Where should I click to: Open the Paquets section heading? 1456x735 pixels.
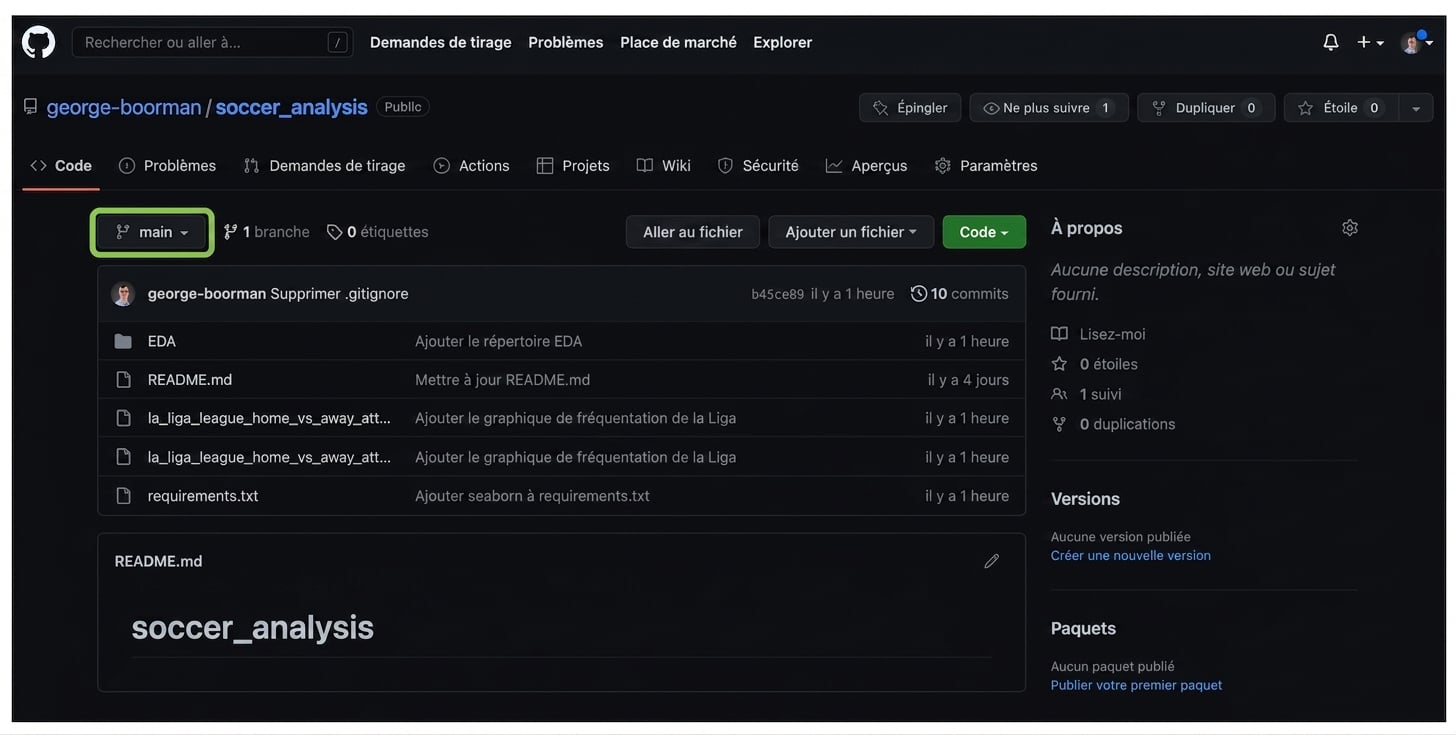pos(1084,629)
